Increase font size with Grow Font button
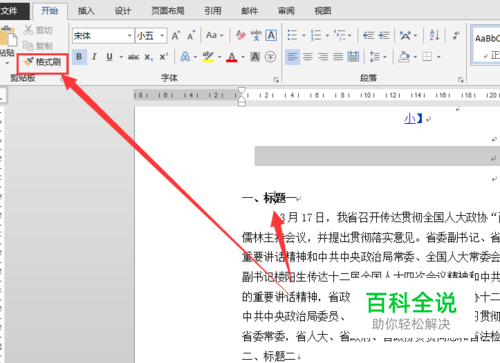Viewport: 500px width, 363px height. coord(176,35)
